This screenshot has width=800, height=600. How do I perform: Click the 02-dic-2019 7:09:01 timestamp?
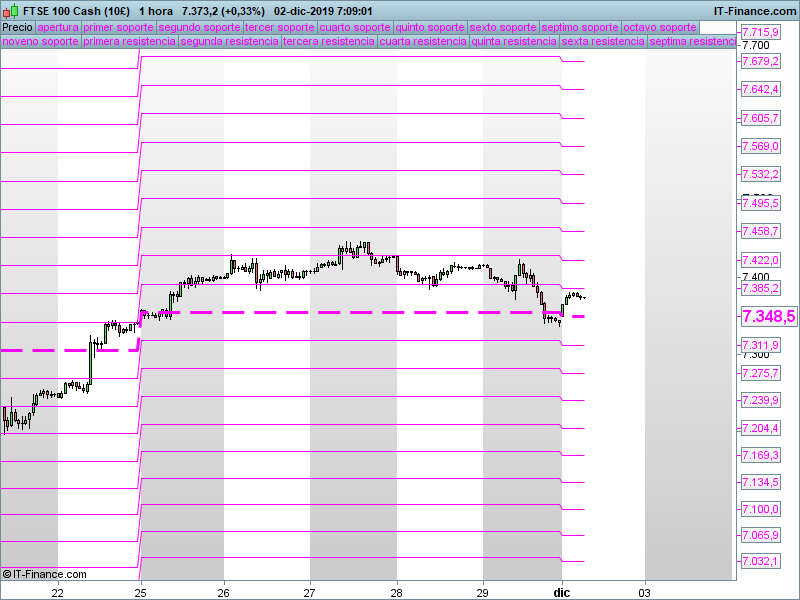[323, 11]
